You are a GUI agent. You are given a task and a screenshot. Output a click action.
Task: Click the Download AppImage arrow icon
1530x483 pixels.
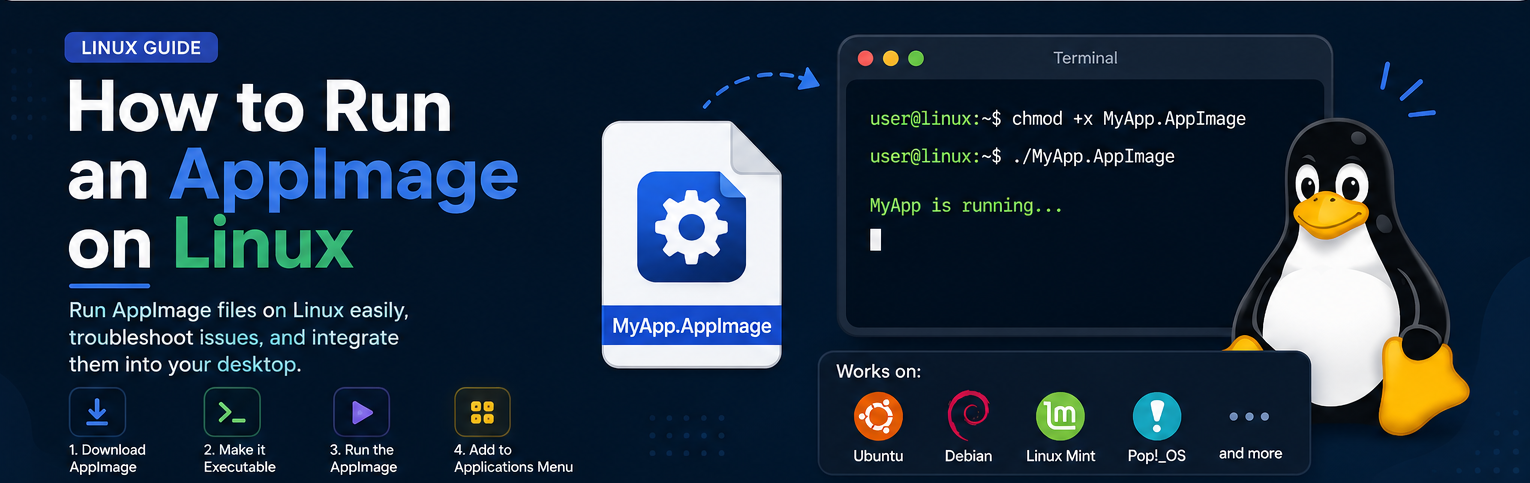(x=97, y=412)
